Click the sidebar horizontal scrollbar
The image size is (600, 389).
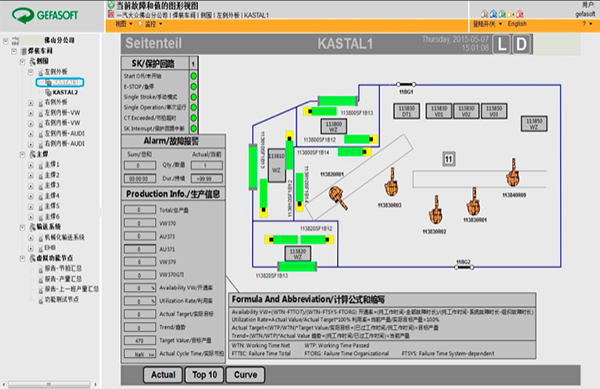click(x=49, y=384)
